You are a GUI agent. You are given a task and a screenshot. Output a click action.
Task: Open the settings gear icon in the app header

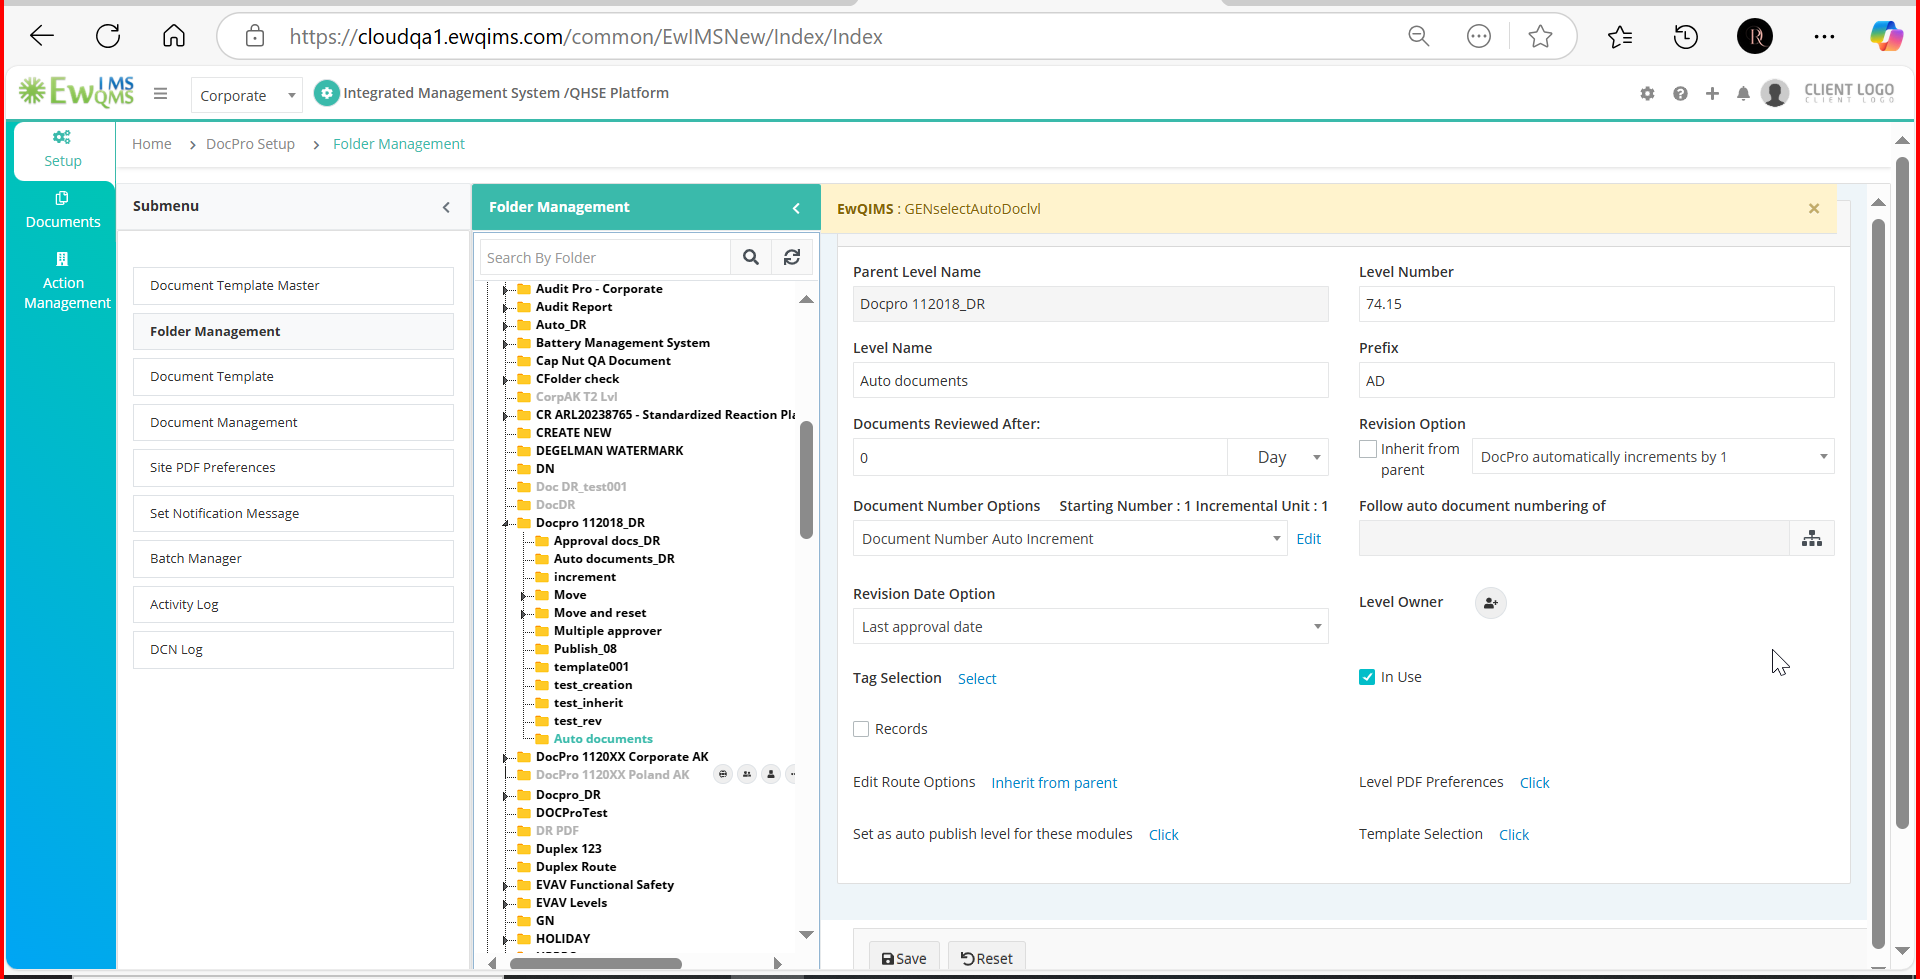pos(1647,94)
